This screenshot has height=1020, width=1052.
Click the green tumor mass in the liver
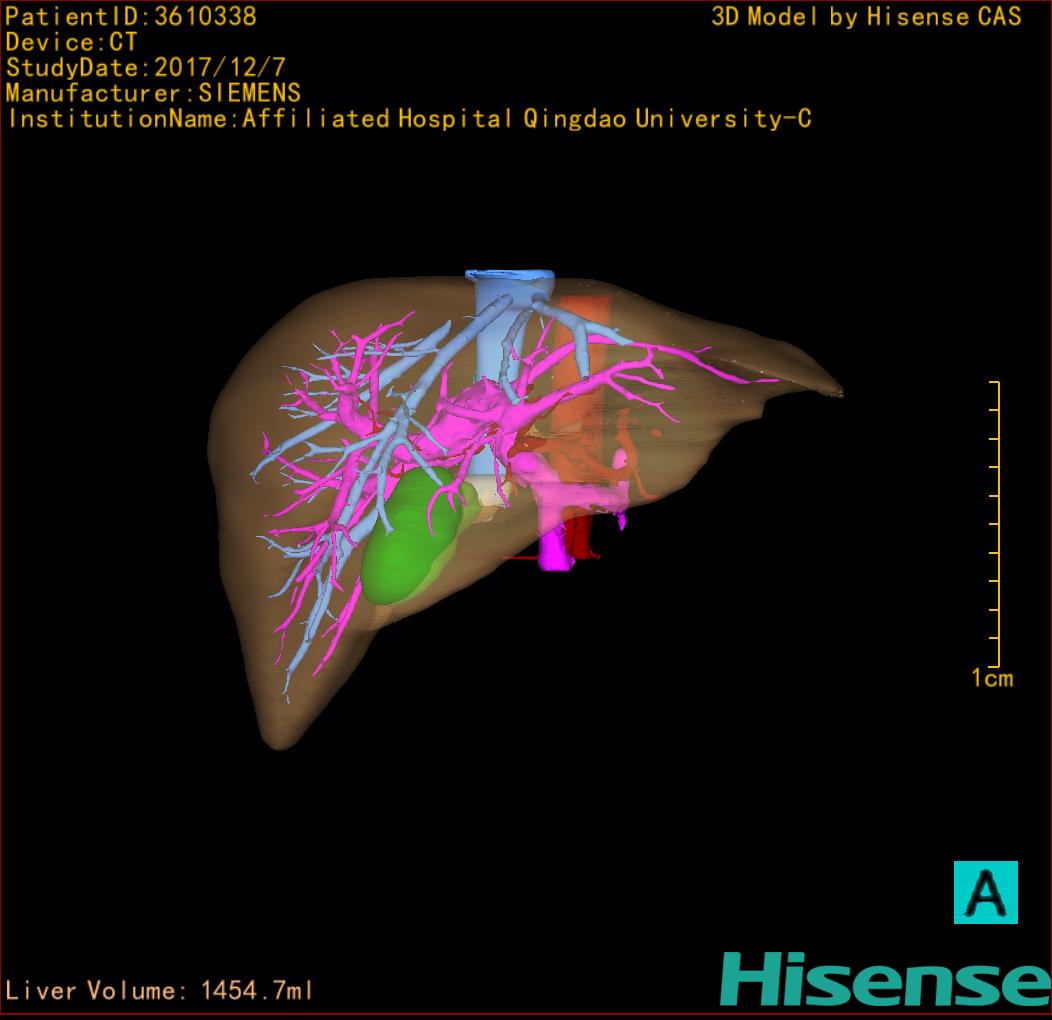point(413,535)
